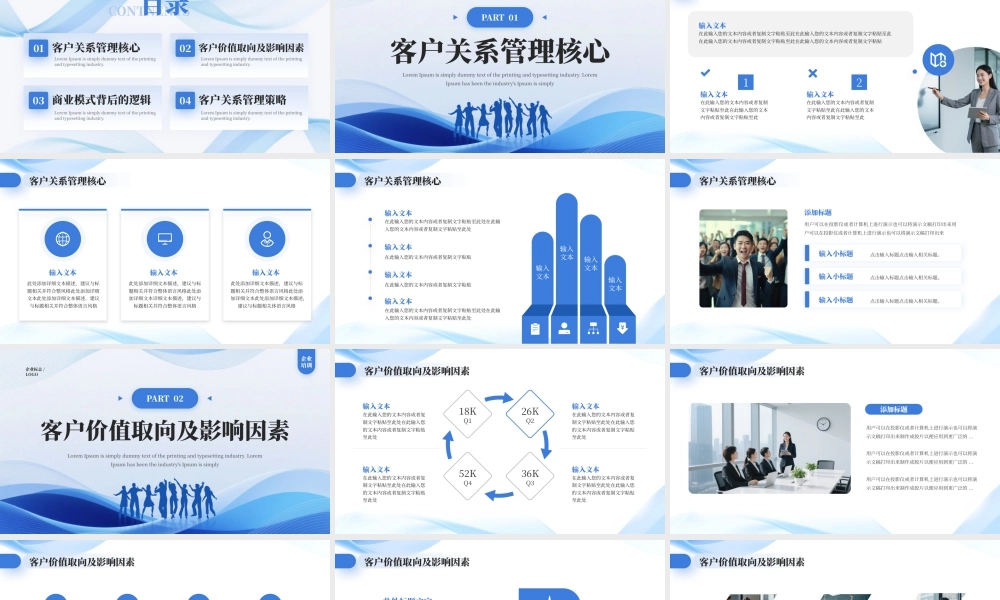Select the PART 01 pill label

click(x=500, y=17)
